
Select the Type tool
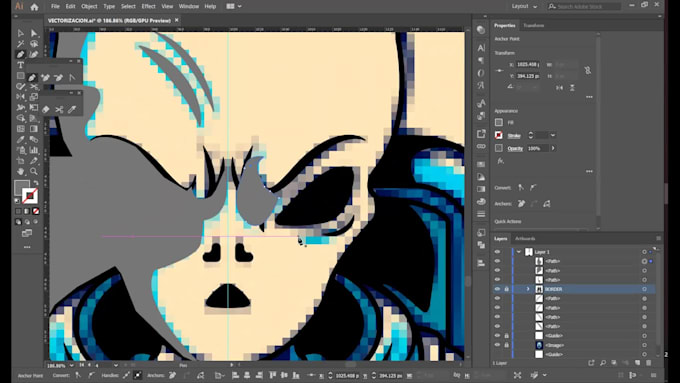[20, 65]
